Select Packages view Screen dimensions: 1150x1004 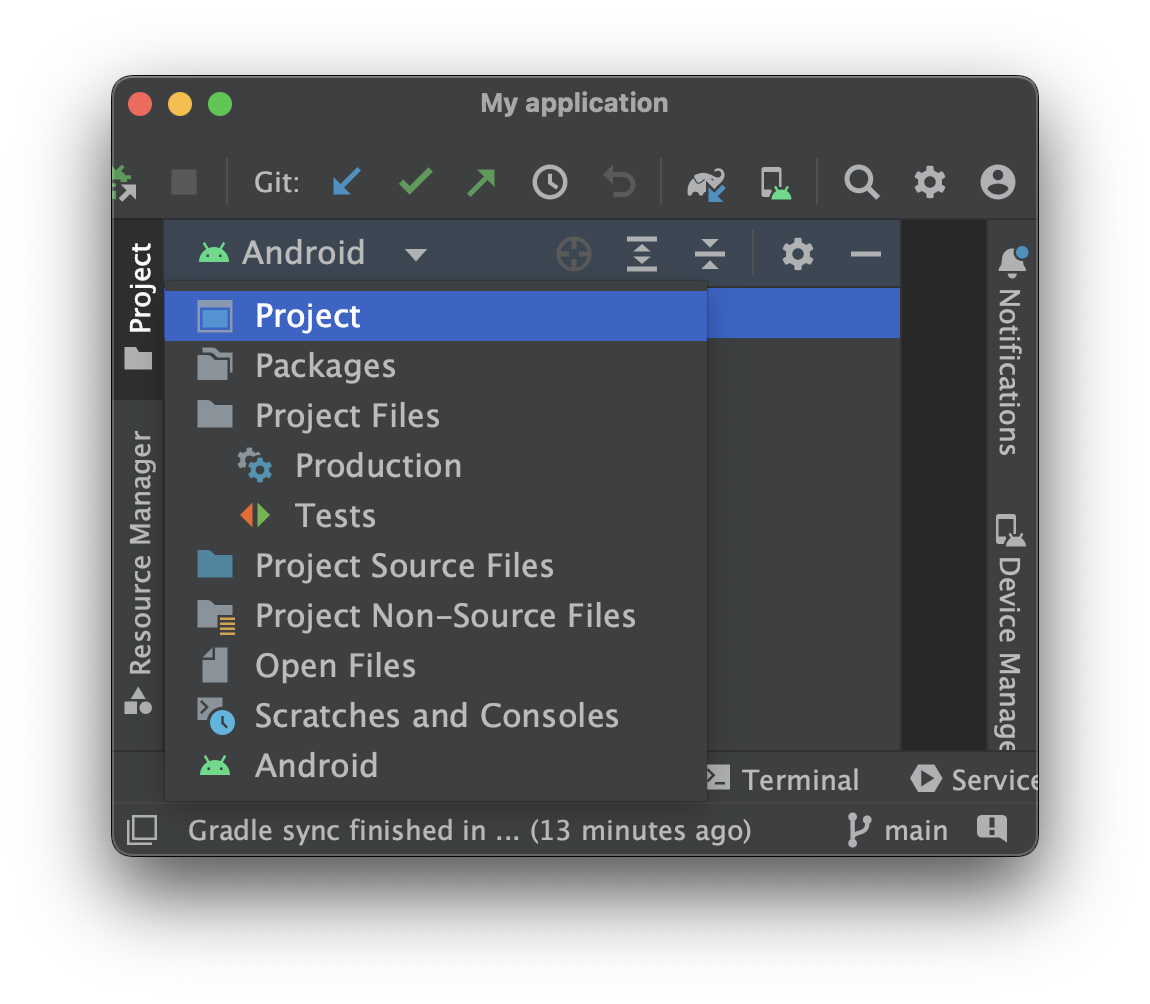436,365
